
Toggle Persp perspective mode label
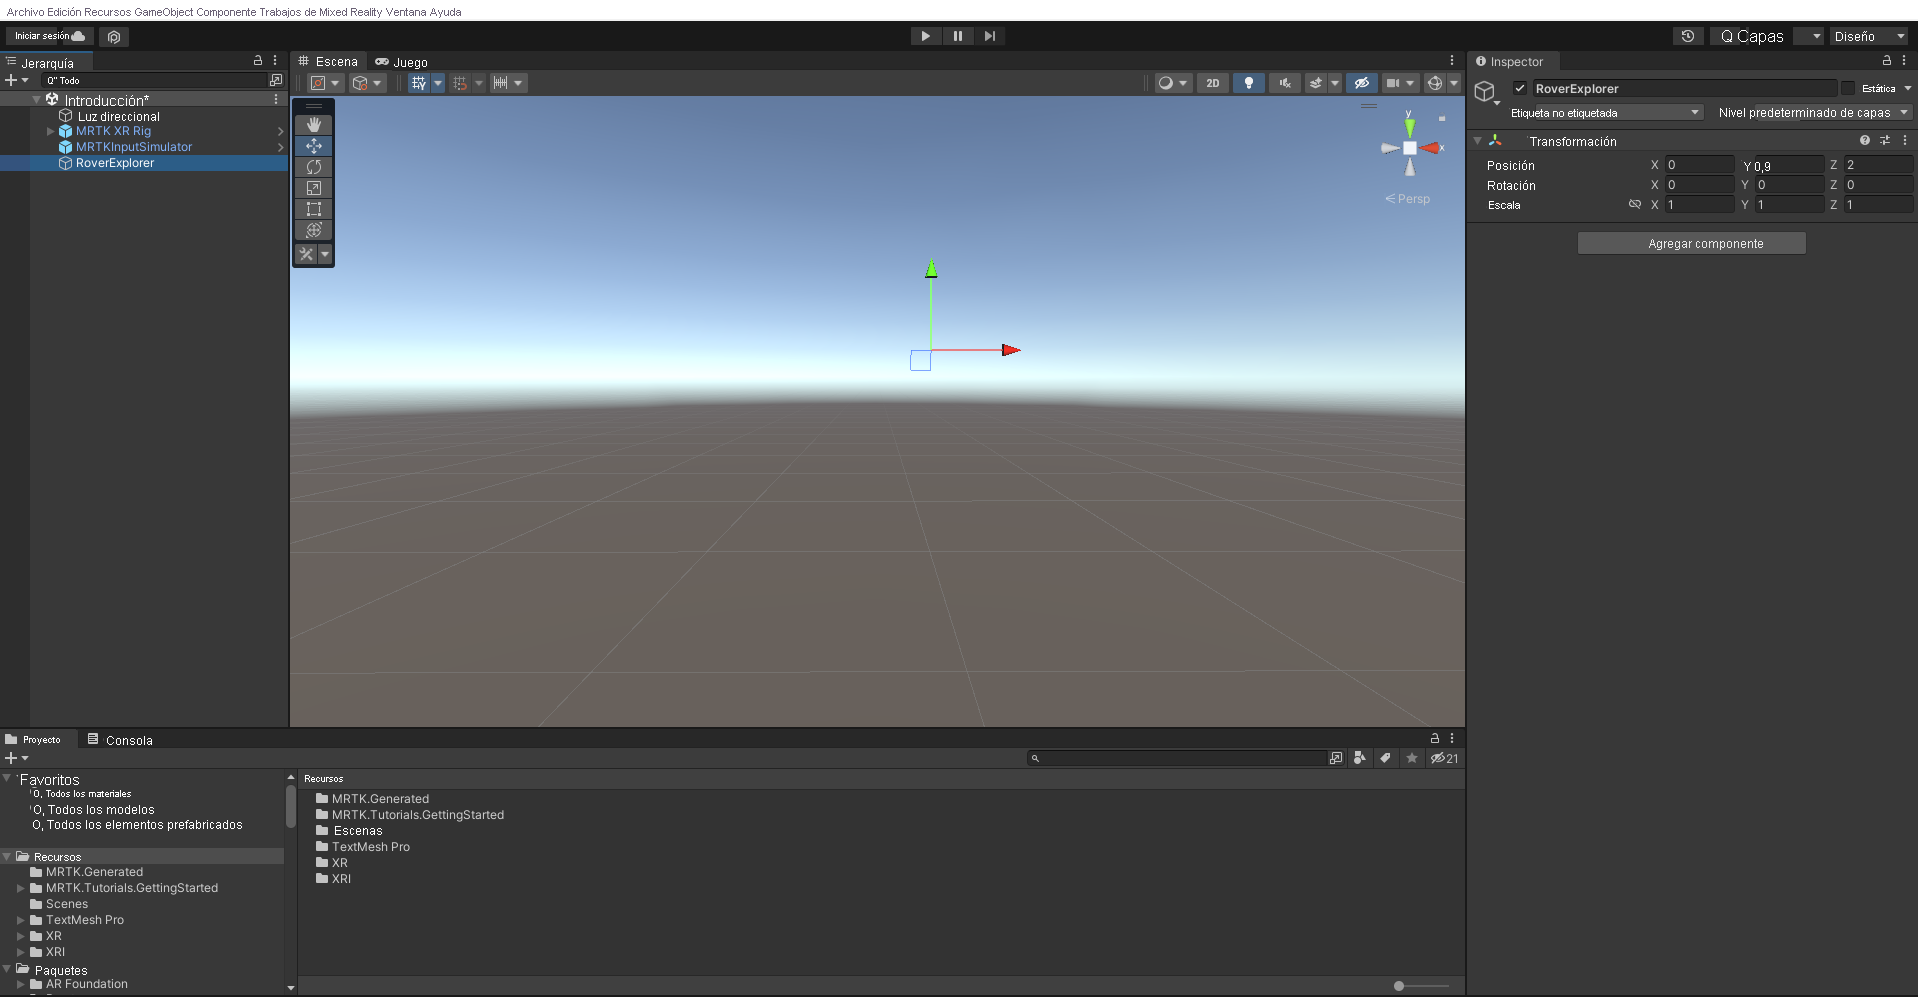[x=1408, y=199]
